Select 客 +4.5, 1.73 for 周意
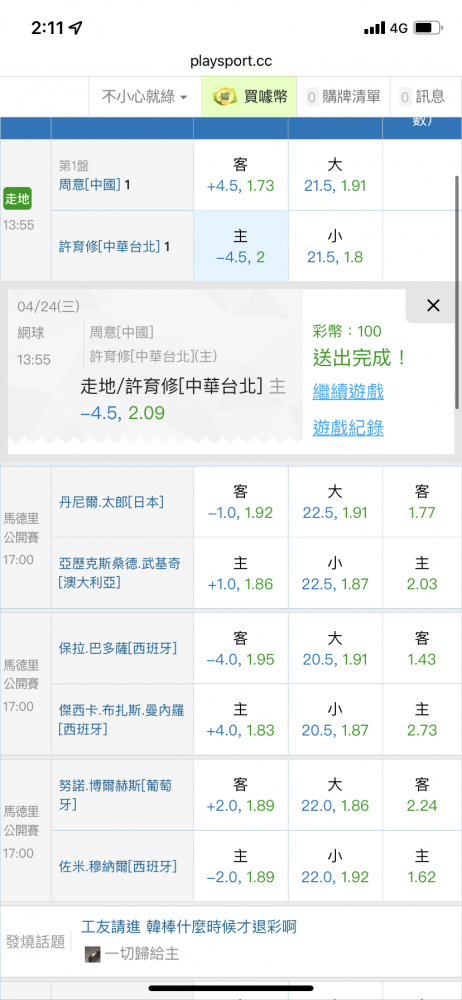Image resolution: width=462 pixels, height=1000 pixels. [x=241, y=175]
